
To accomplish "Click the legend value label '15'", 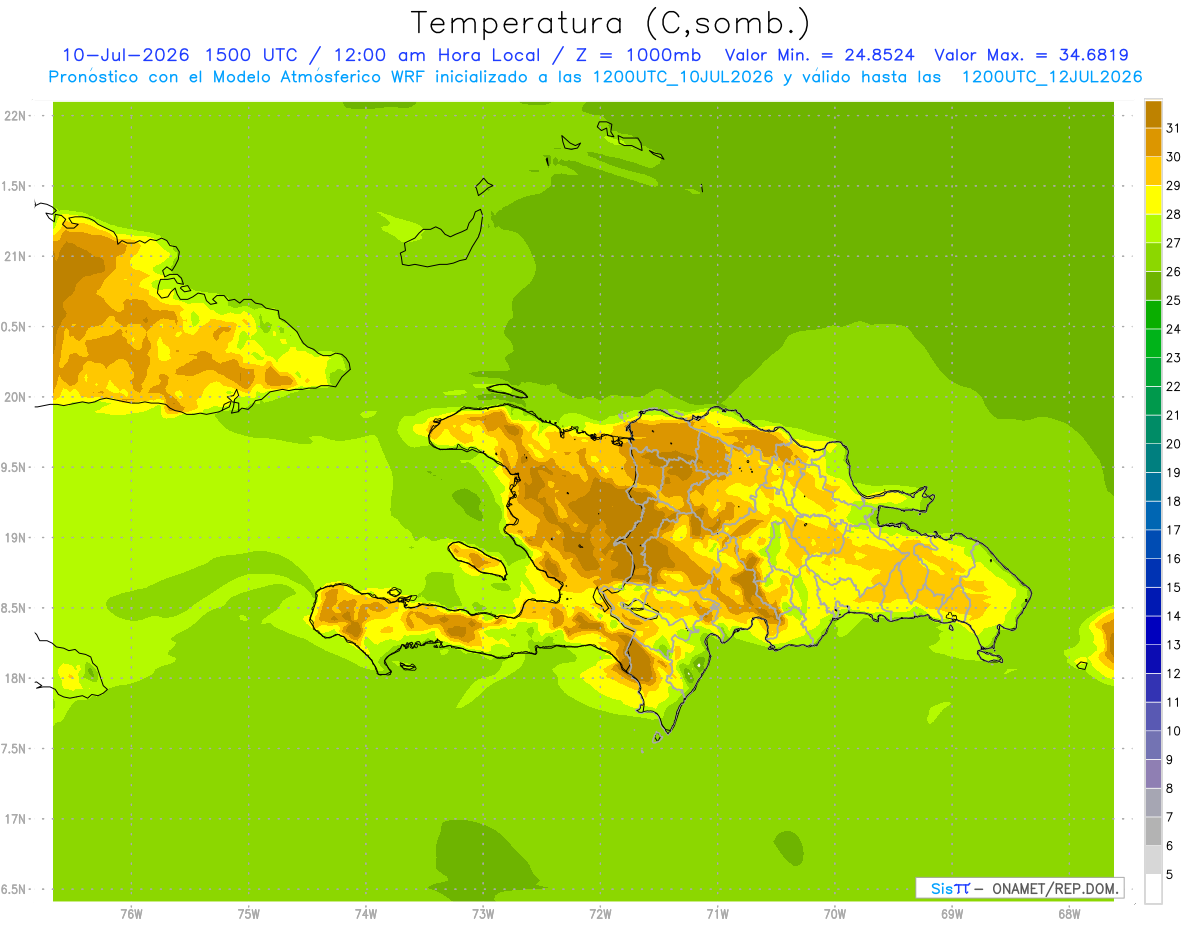I will point(1174,587).
